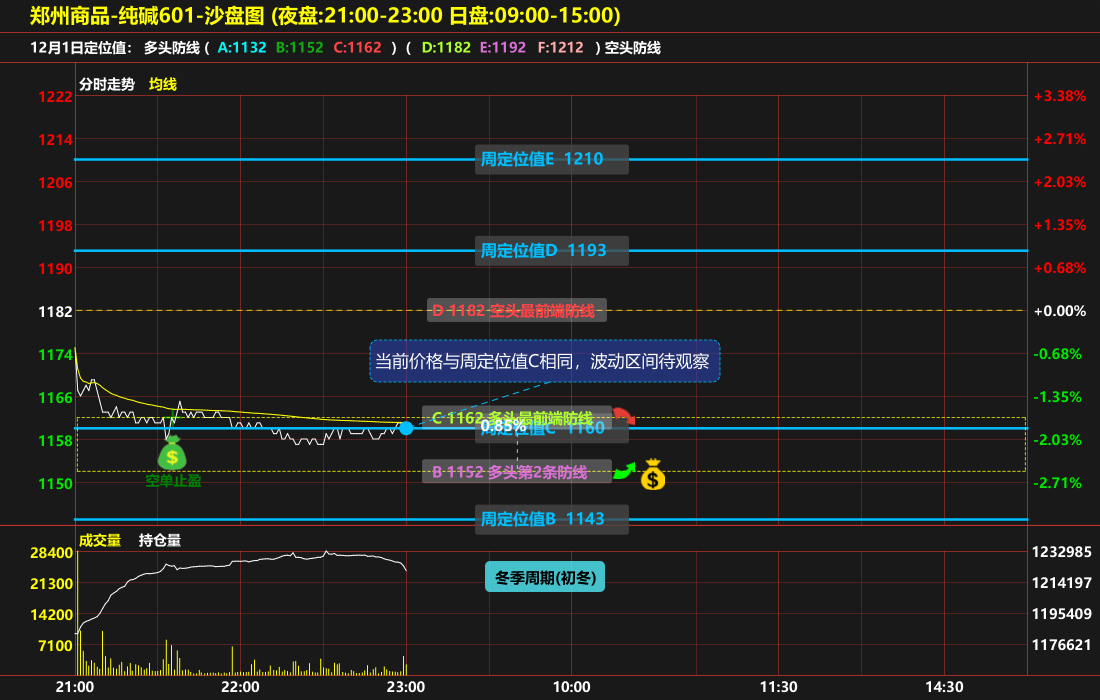Click the 周定位值E 1210 label
The width and height of the screenshot is (1100, 700).
pos(552,159)
